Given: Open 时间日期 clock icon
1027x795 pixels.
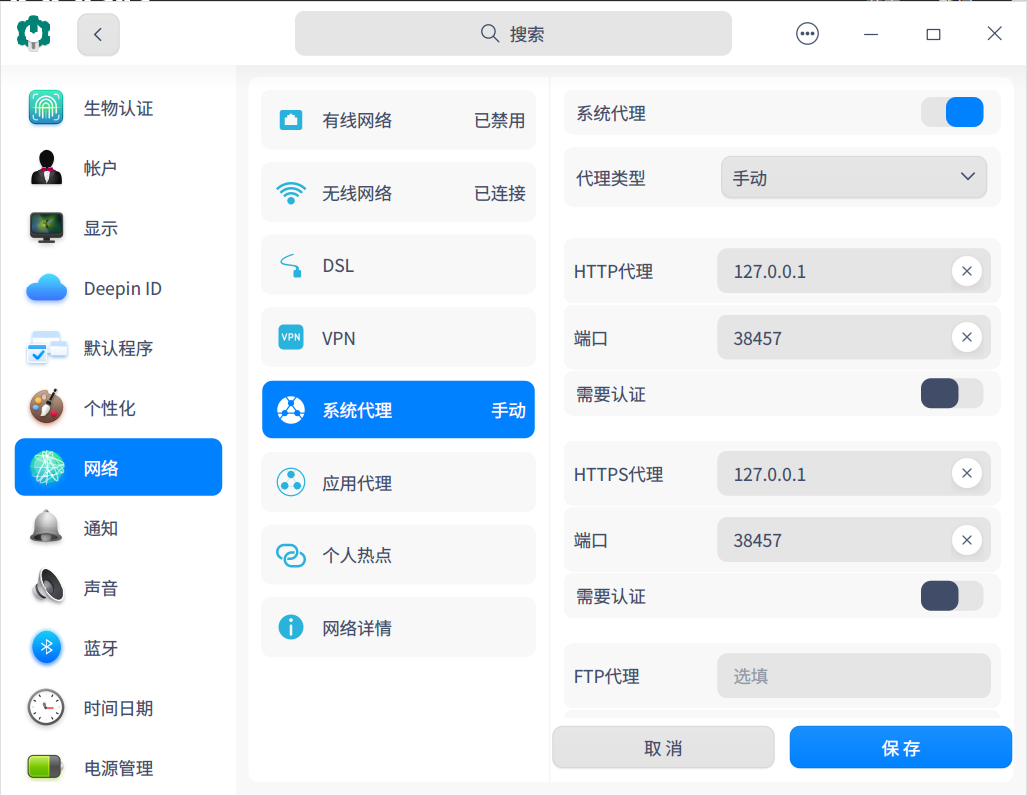Looking at the screenshot, I should [46, 707].
